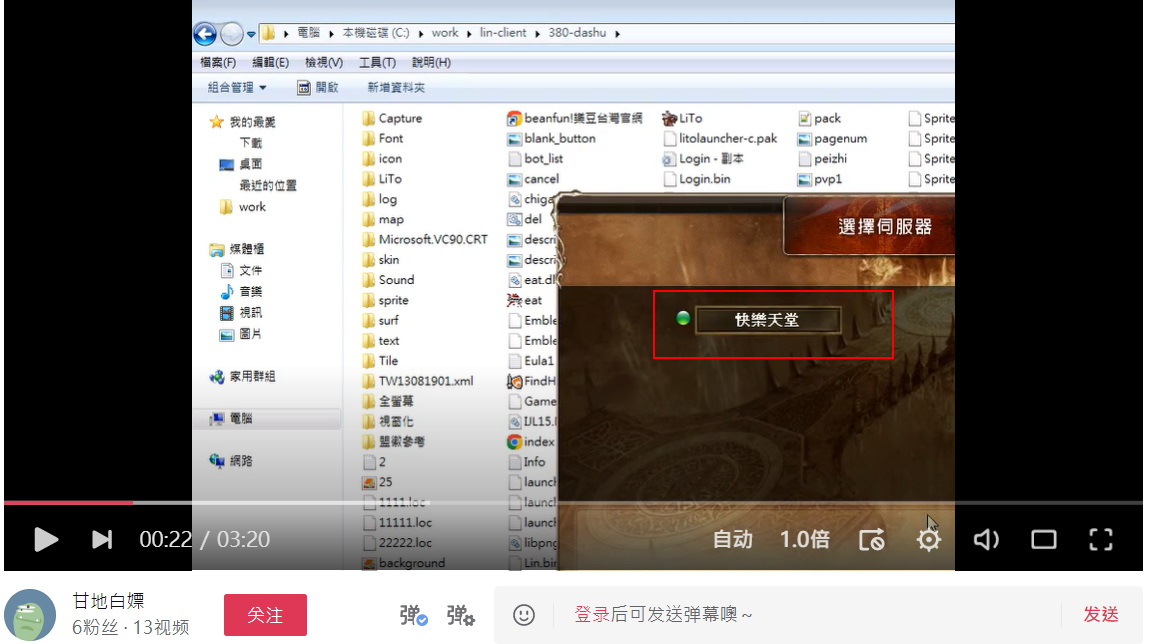This screenshot has width=1160, height=644.
Task: Follow the uploader with 关注 button
Action: click(265, 614)
